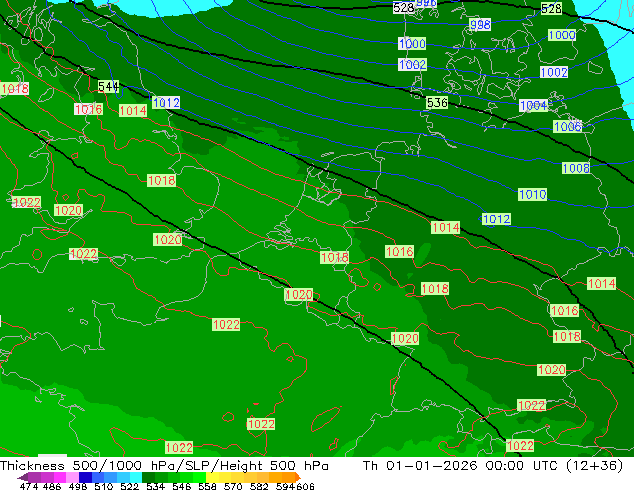Click the blue 1004 pressure label
634x490 pixels.
[x=533, y=106]
